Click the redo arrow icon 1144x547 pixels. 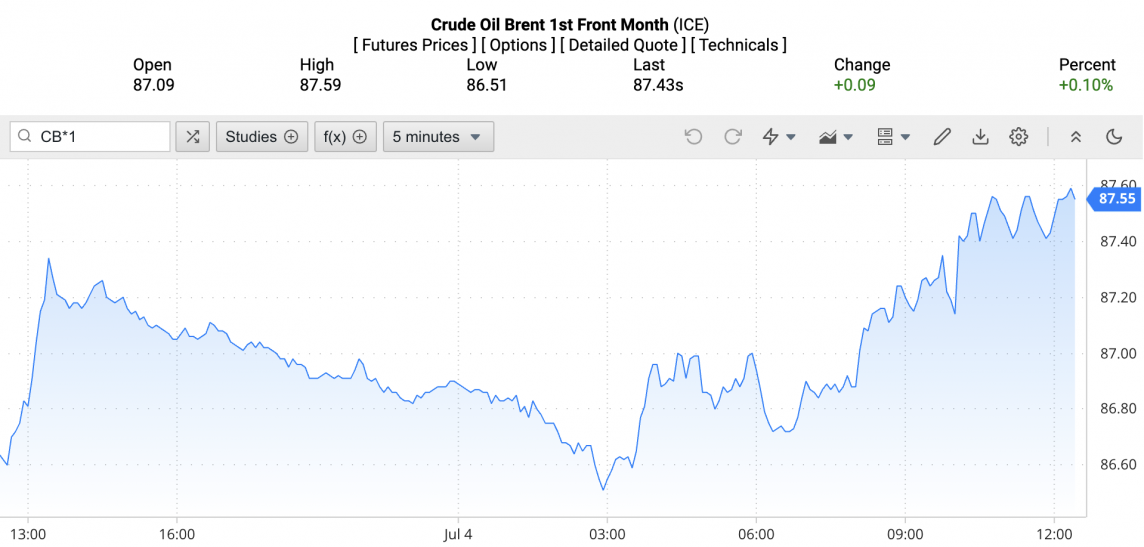733,137
